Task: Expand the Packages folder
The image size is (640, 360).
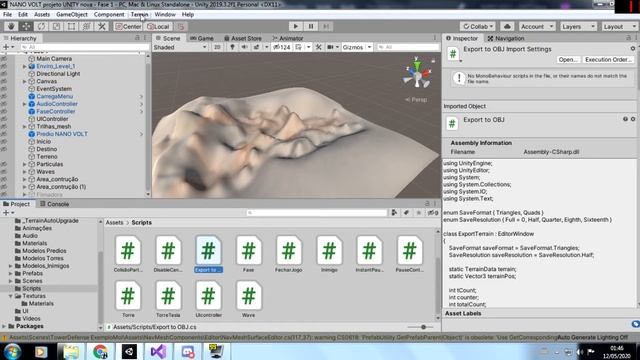Action: coord(4,326)
